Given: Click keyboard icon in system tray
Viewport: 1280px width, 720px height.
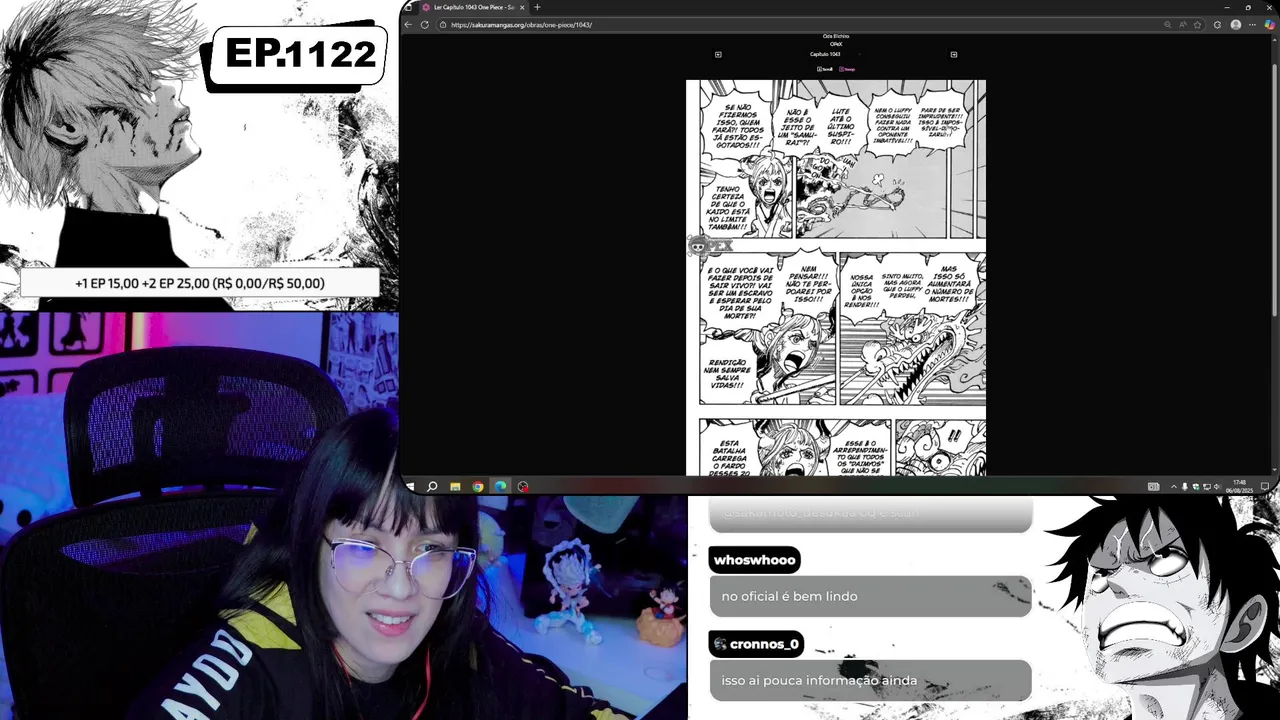Looking at the screenshot, I should point(1153,487).
